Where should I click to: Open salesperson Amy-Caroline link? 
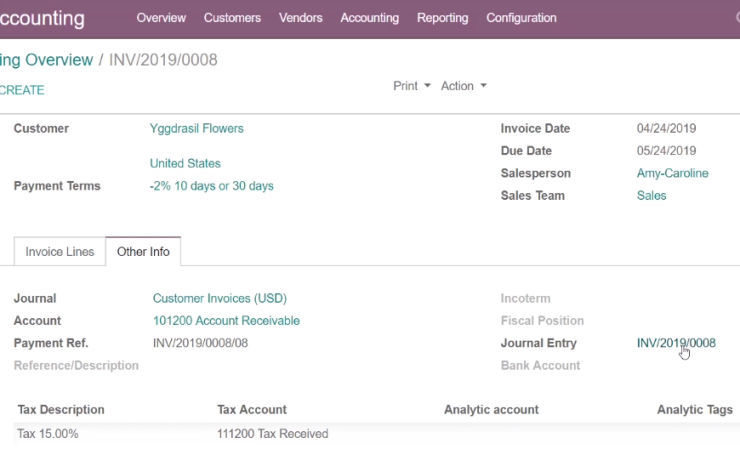tap(673, 173)
